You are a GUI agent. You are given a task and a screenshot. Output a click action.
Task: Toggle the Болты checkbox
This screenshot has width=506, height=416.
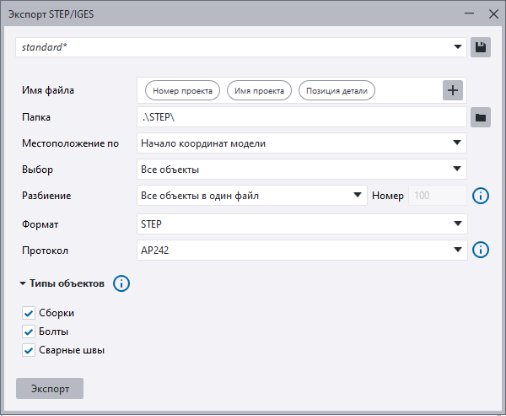[x=29, y=332]
